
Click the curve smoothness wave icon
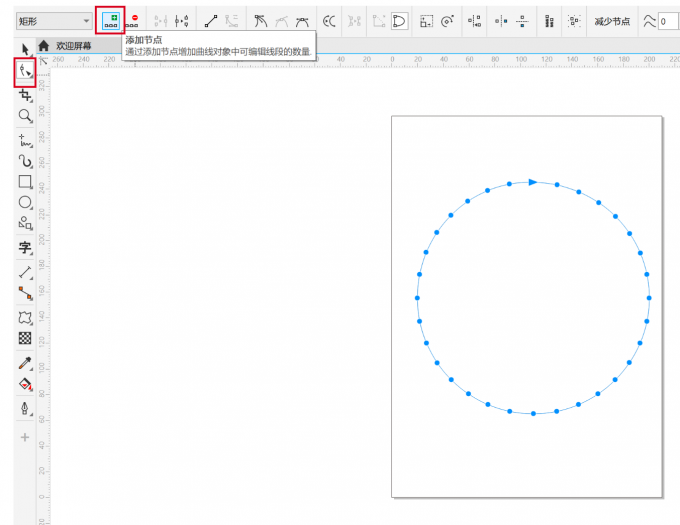[x=649, y=21]
